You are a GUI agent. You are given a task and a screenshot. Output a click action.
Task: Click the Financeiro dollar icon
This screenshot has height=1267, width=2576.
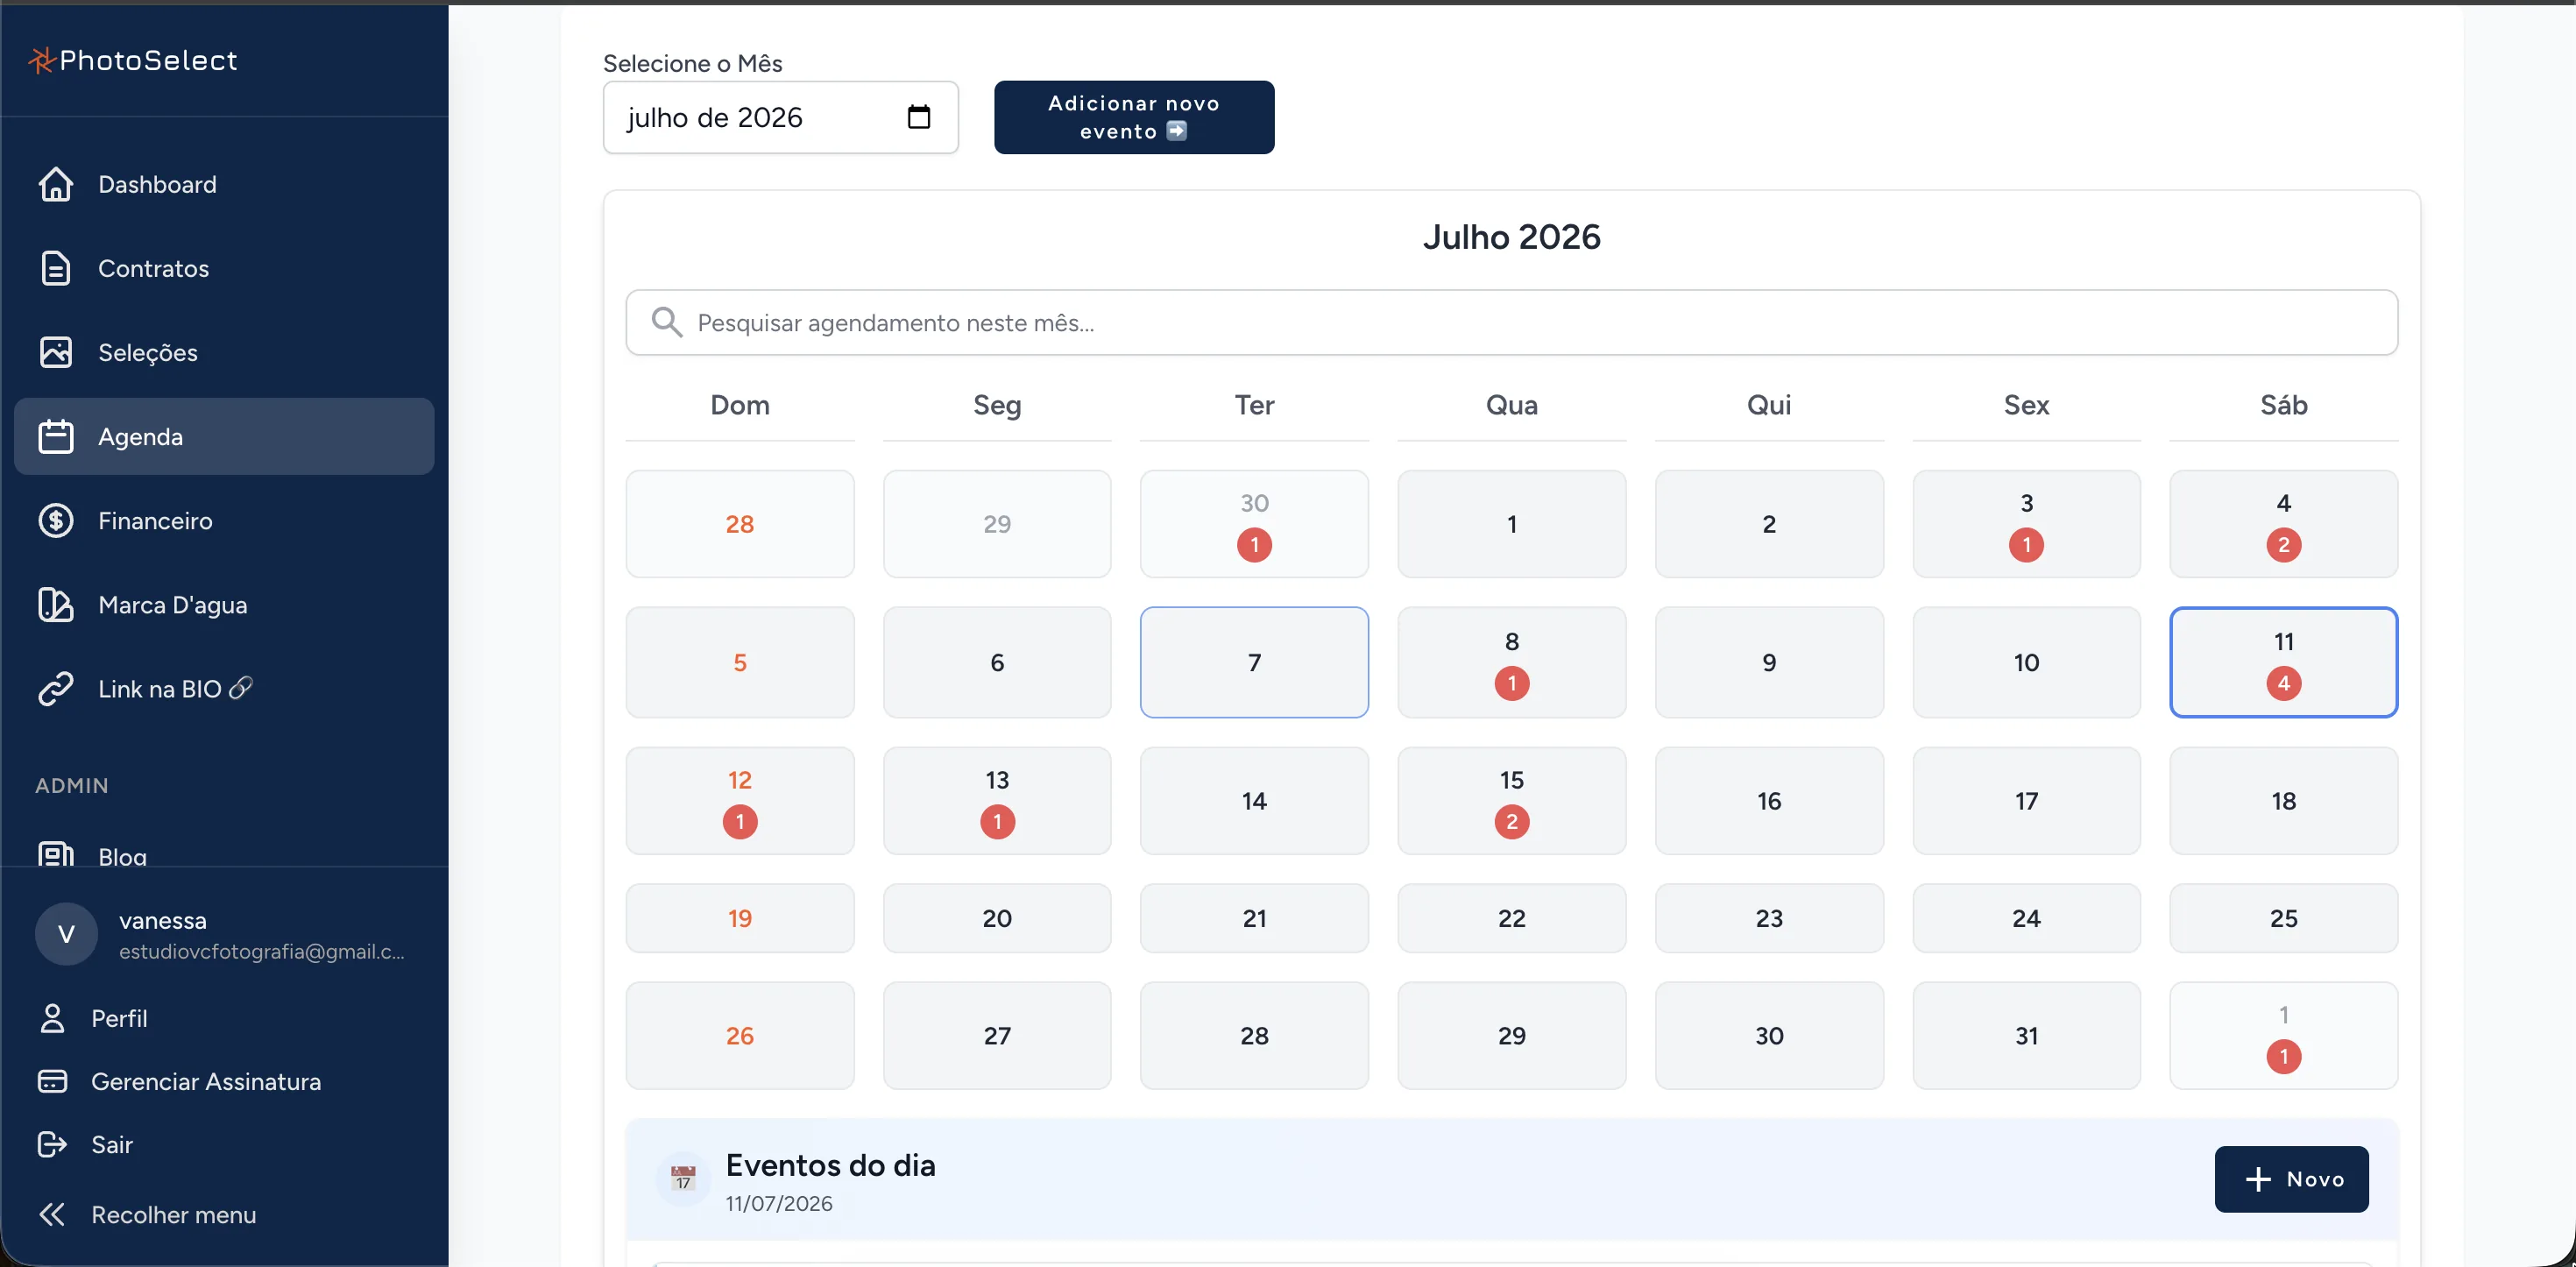(56, 520)
